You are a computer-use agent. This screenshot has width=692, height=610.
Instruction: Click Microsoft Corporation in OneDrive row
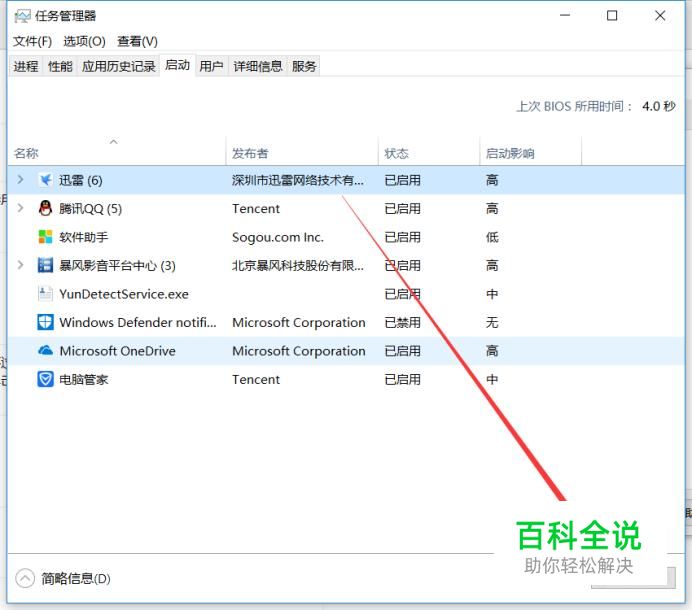point(299,351)
